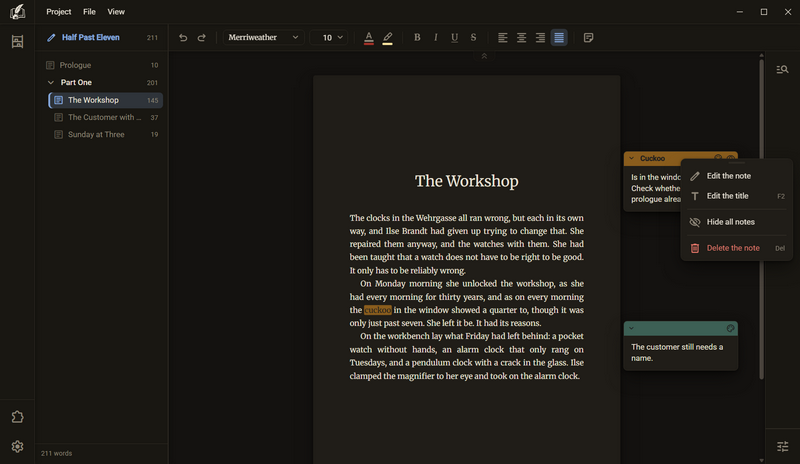Align text to the right
The height and width of the screenshot is (464, 800).
pyautogui.click(x=540, y=37)
